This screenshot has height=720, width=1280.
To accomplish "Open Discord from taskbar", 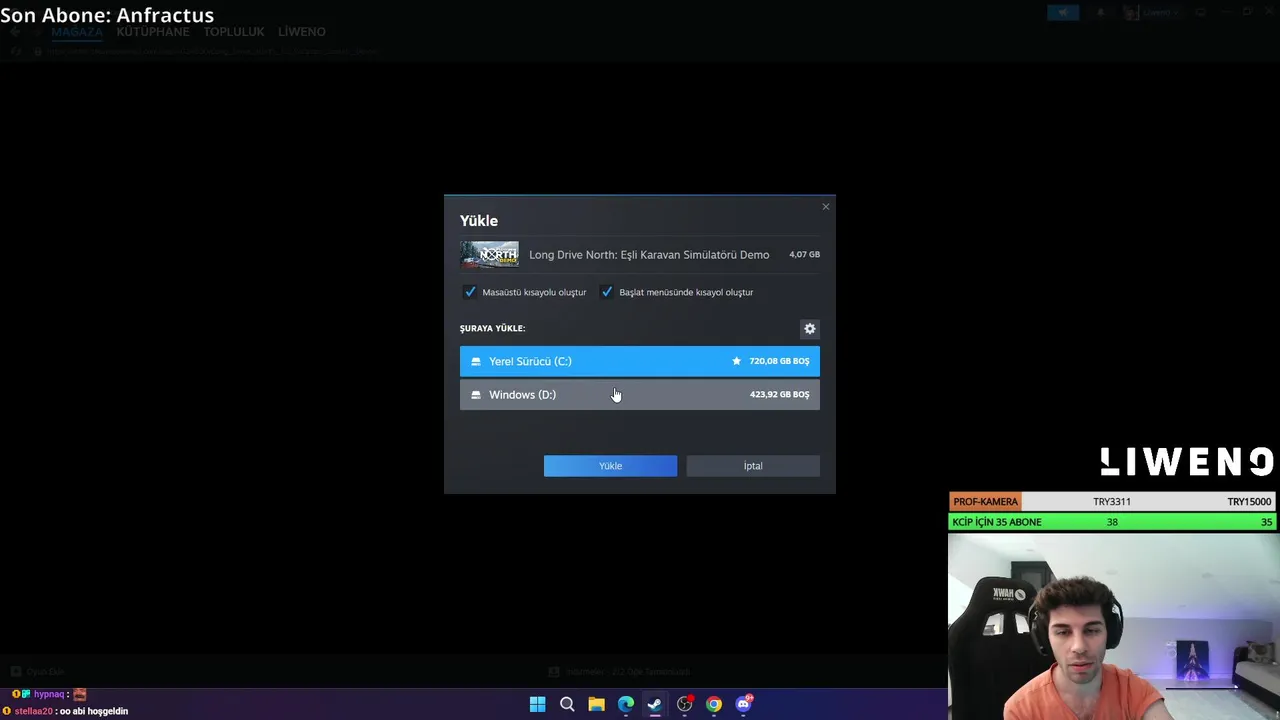I will click(x=743, y=704).
